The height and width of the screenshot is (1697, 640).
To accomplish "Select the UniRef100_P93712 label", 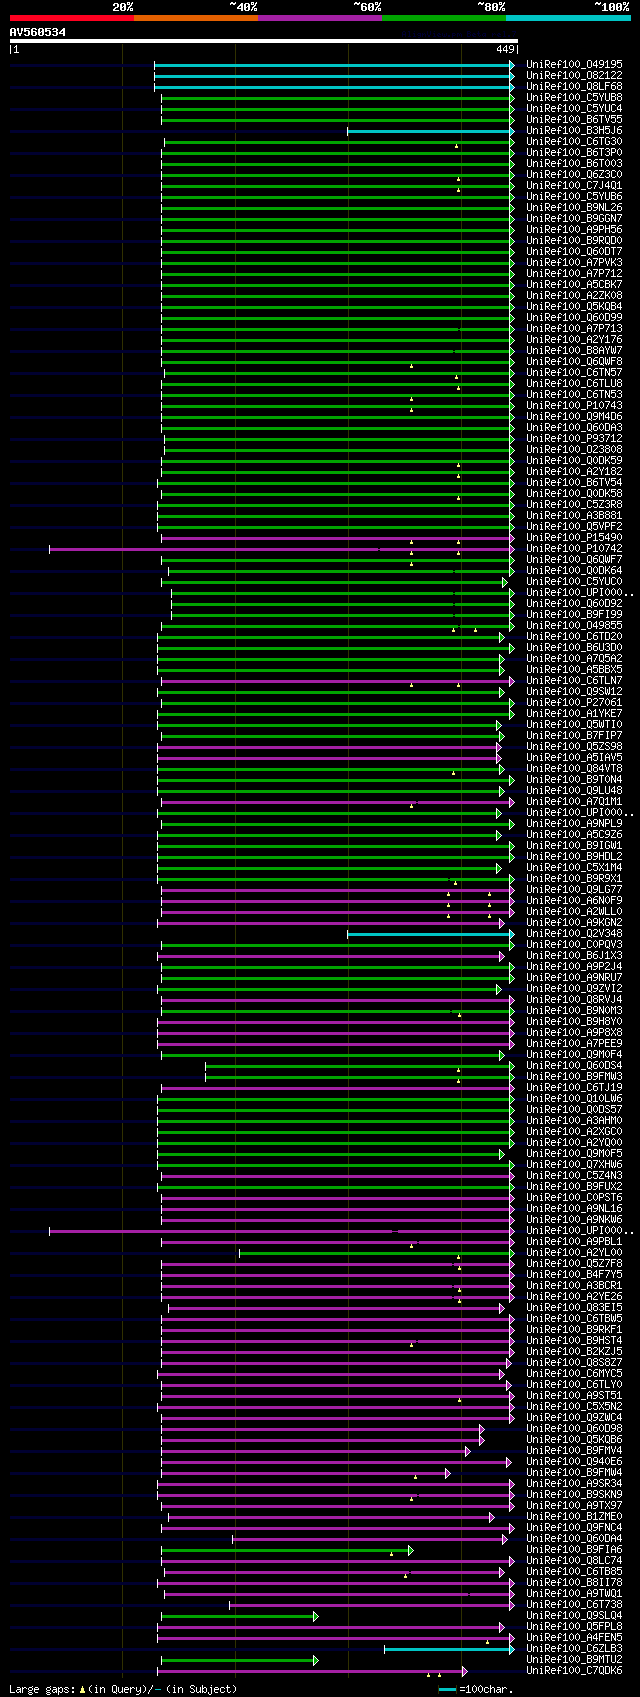I will coord(574,438).
